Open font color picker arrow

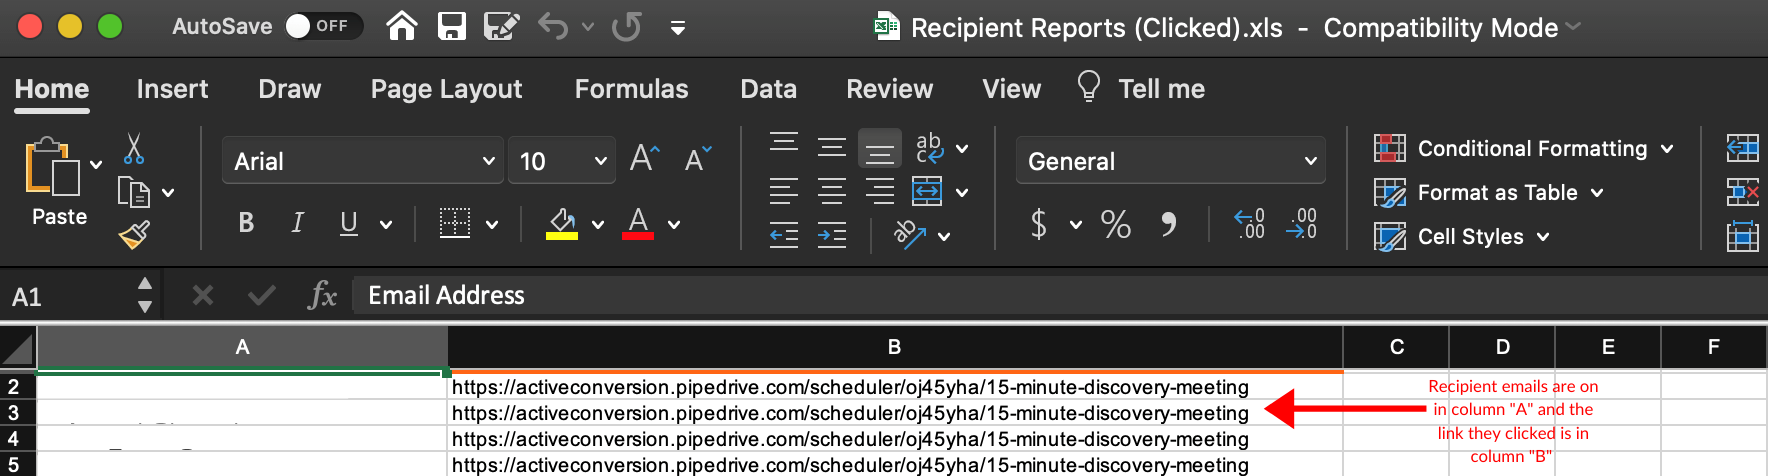674,225
